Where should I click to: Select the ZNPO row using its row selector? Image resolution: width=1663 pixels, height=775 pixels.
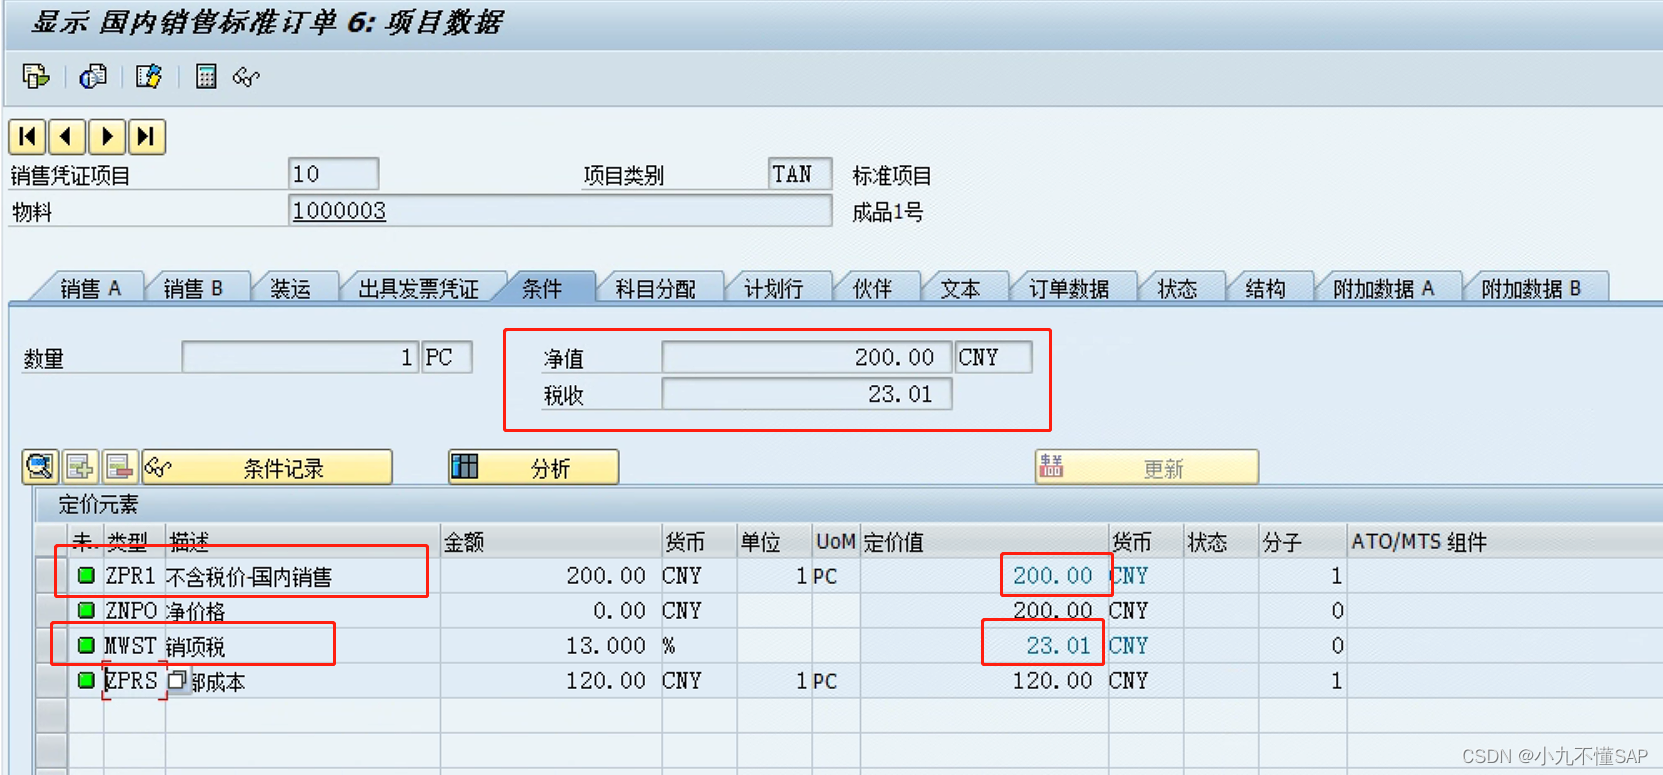click(51, 610)
